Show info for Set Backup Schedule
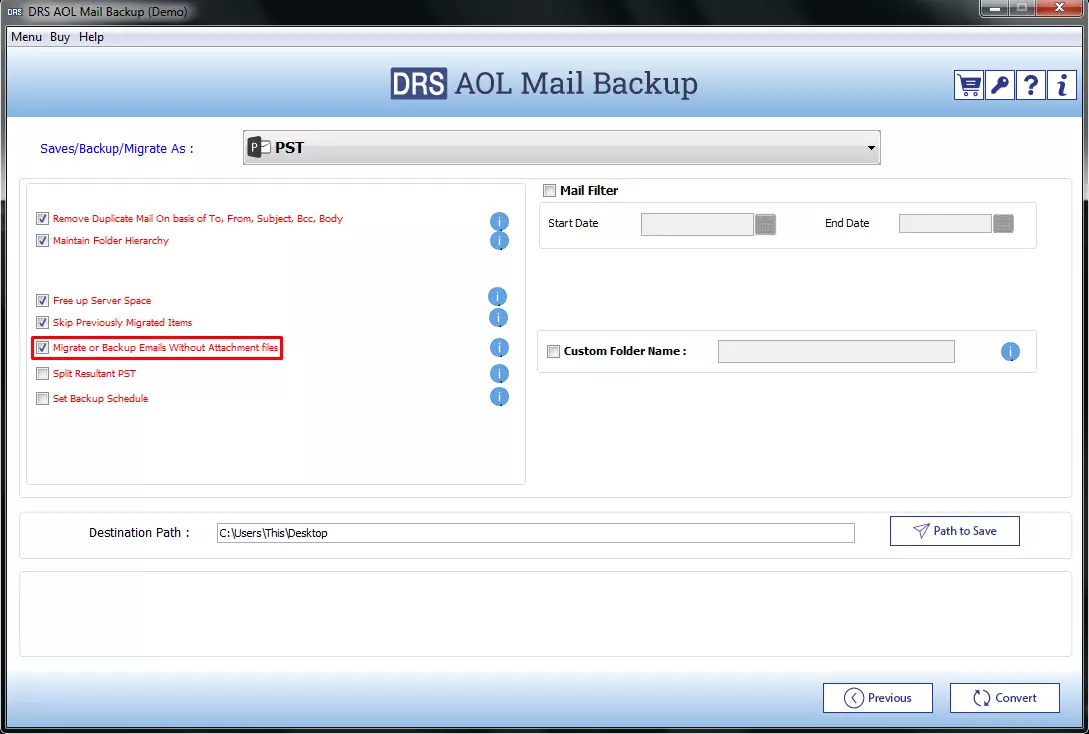The image size is (1089, 734). pos(499,397)
